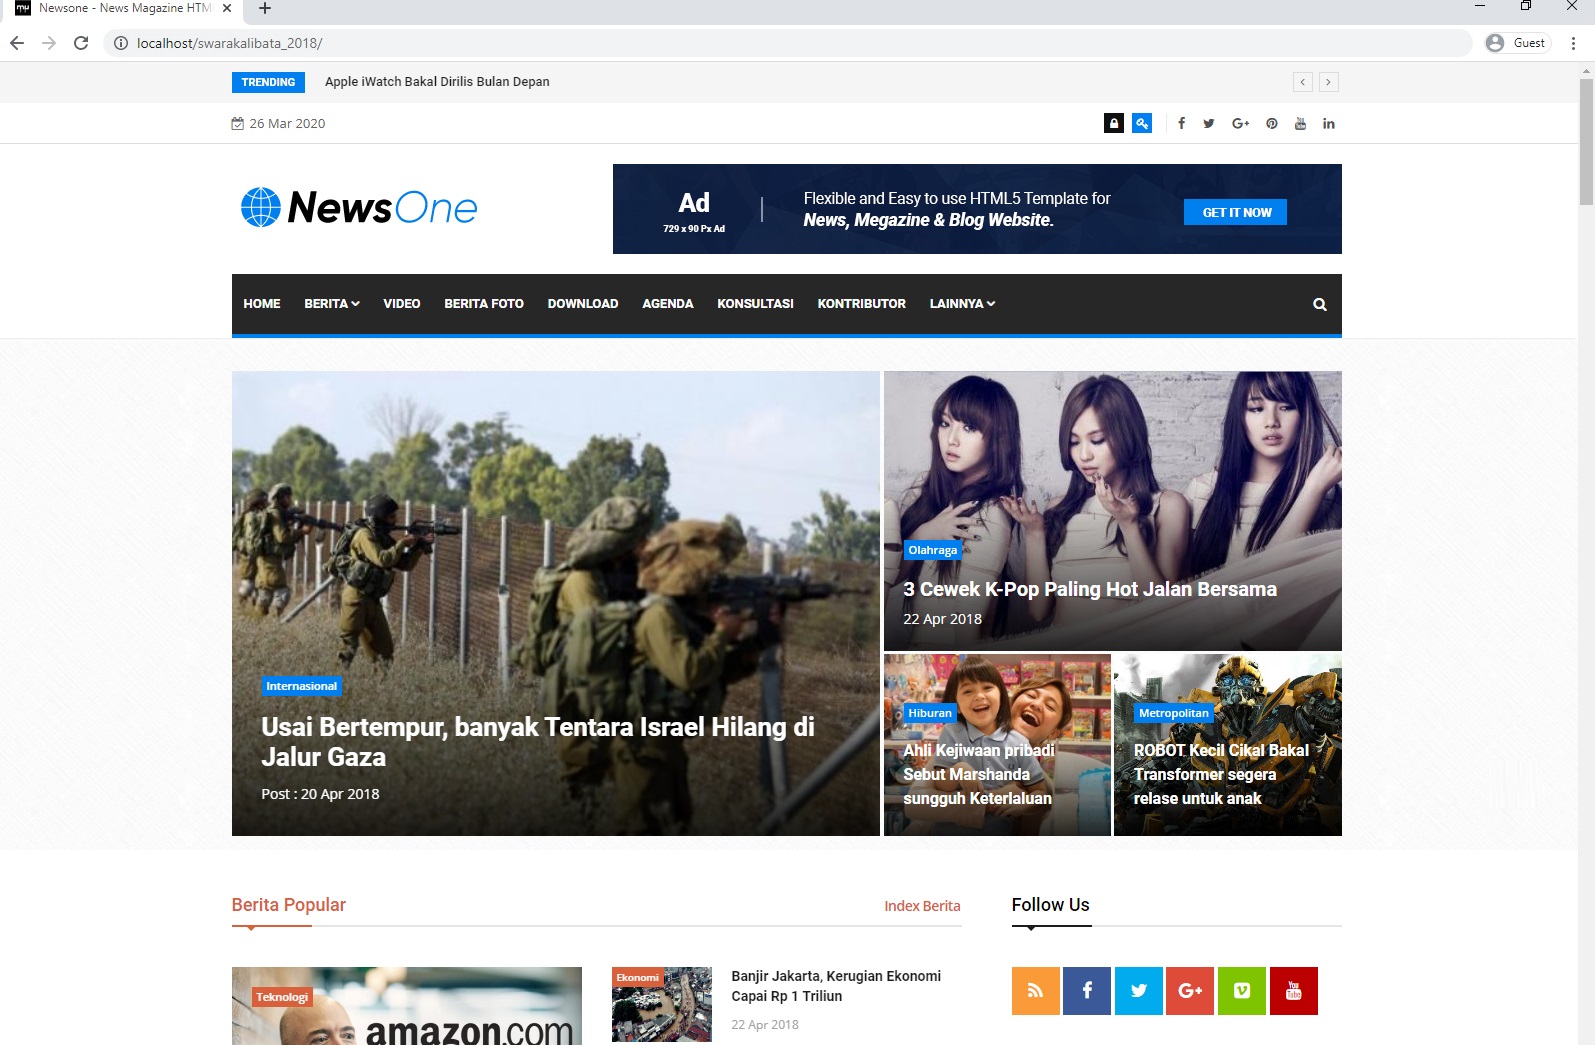Click the 729x90 ad banner text
Screen dimensions: 1595x1045
(x=694, y=229)
